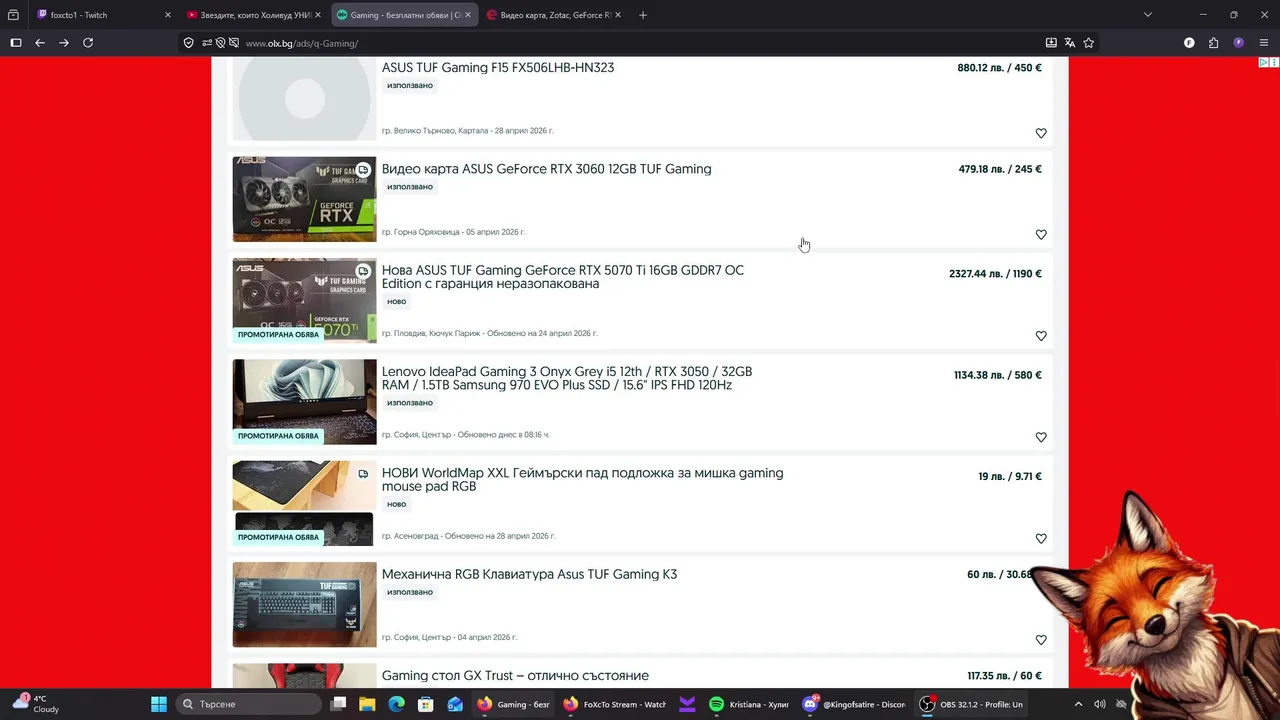Image resolution: width=1280 pixels, height=720 pixels.
Task: Click the price 479.18 лв. / 245 €
Action: pyautogui.click(x=1000, y=169)
